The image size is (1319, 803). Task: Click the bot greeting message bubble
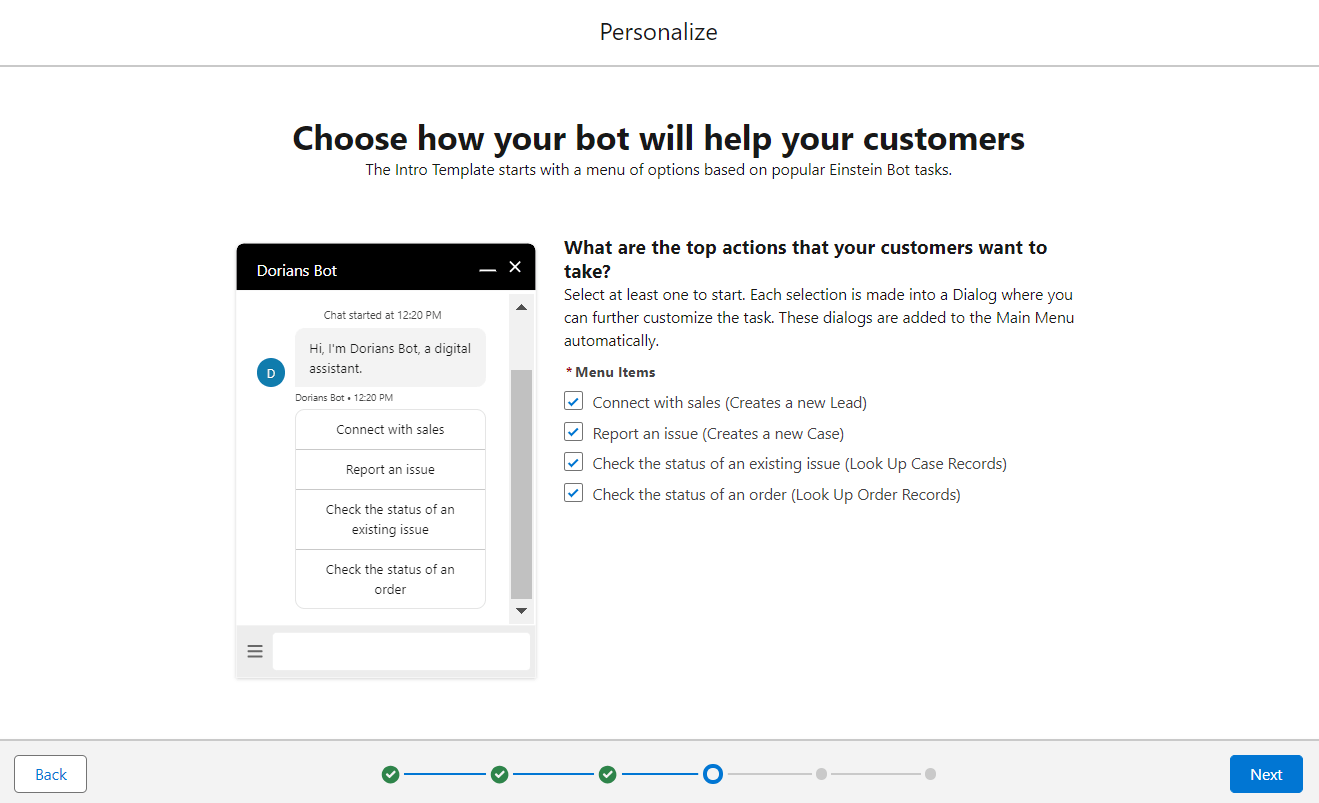(390, 358)
